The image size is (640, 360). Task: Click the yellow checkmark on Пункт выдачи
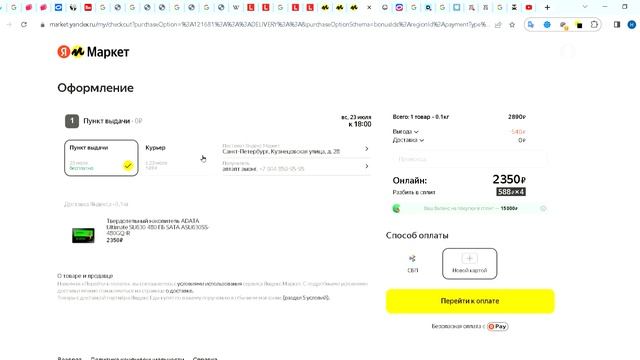[x=128, y=165]
